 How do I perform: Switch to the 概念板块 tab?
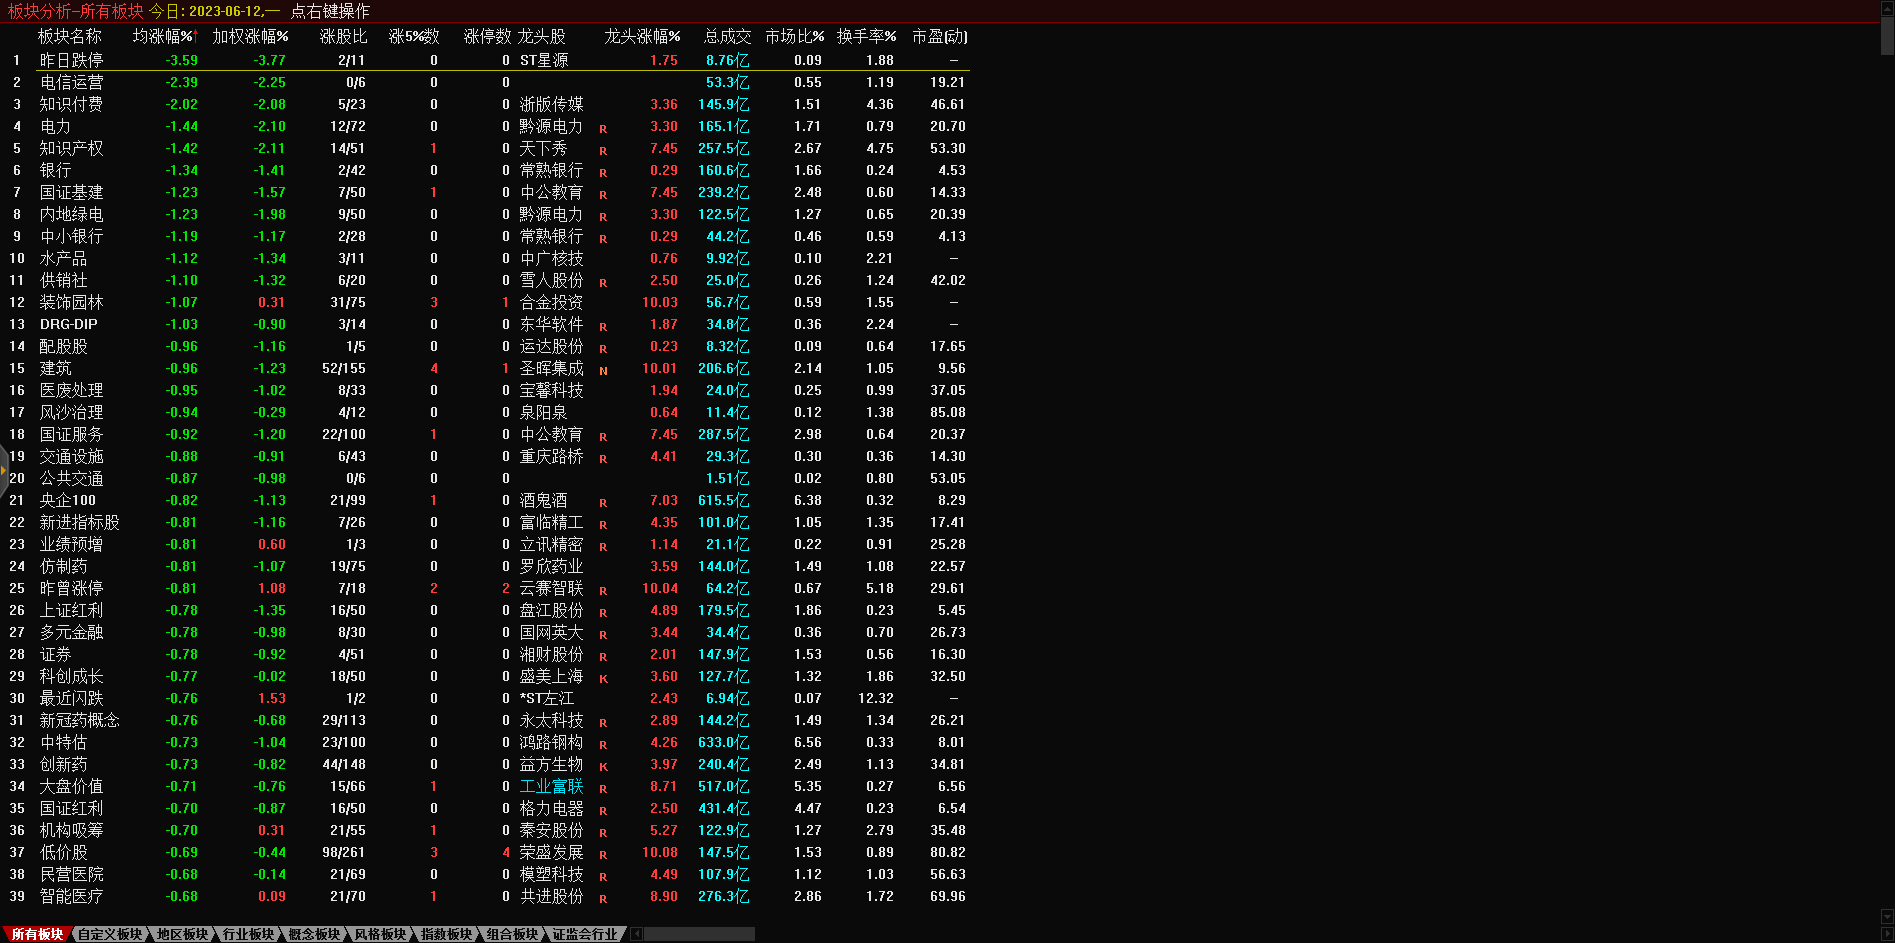click(x=313, y=934)
